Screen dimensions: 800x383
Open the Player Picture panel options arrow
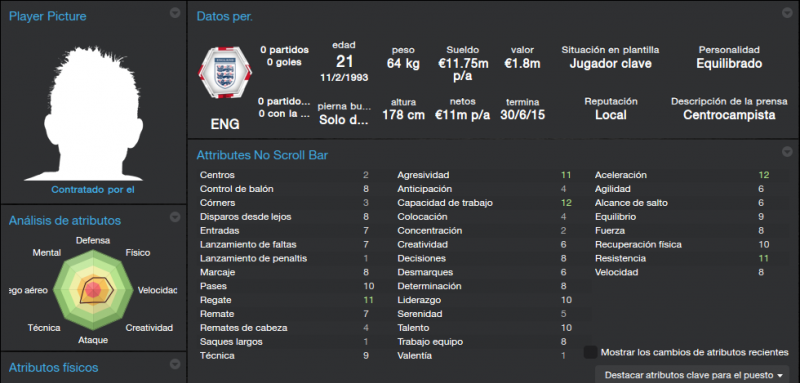coord(175,13)
